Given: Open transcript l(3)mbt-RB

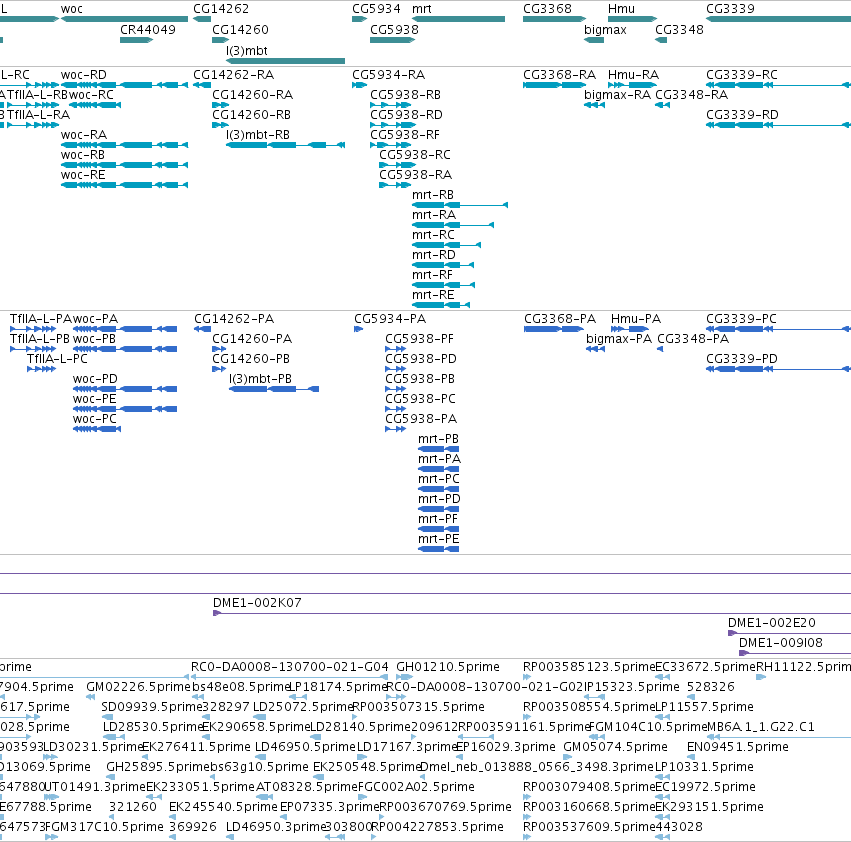Looking at the screenshot, I should click(258, 135).
